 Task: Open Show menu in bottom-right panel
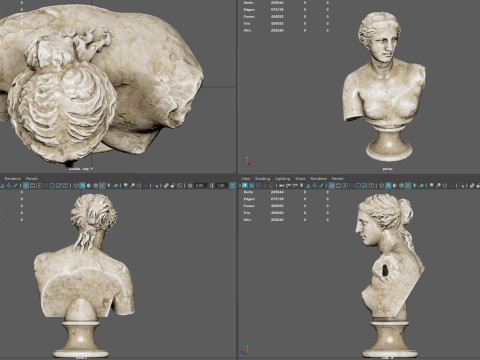pyautogui.click(x=300, y=179)
